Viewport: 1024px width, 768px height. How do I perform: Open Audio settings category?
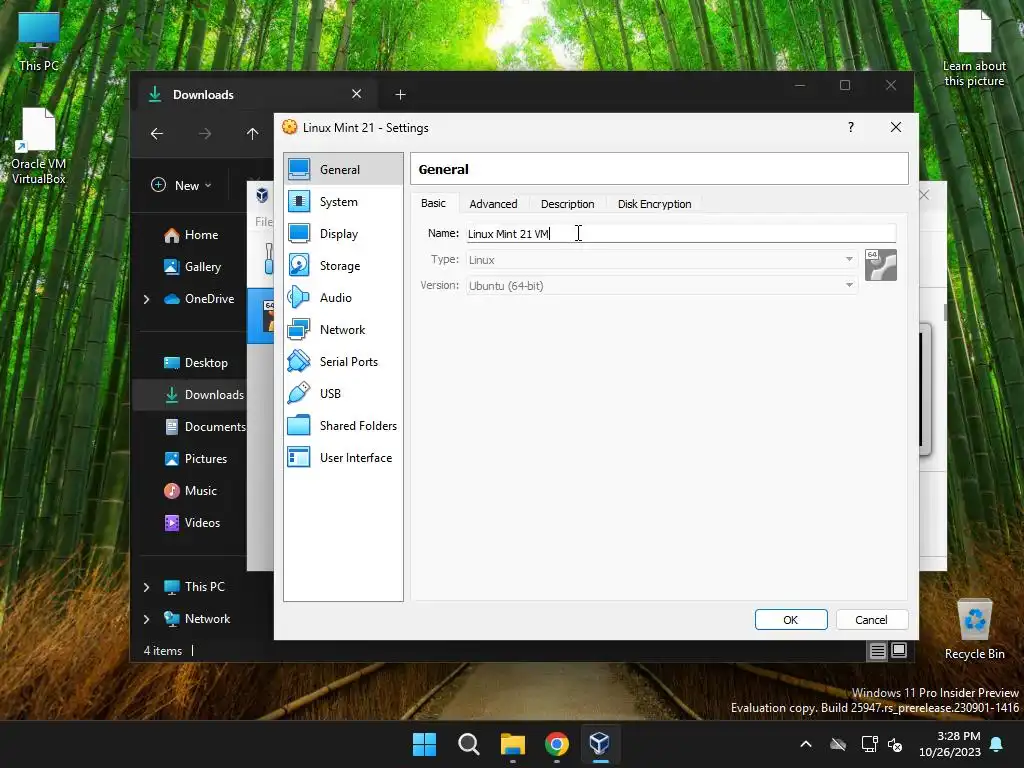[344, 298]
